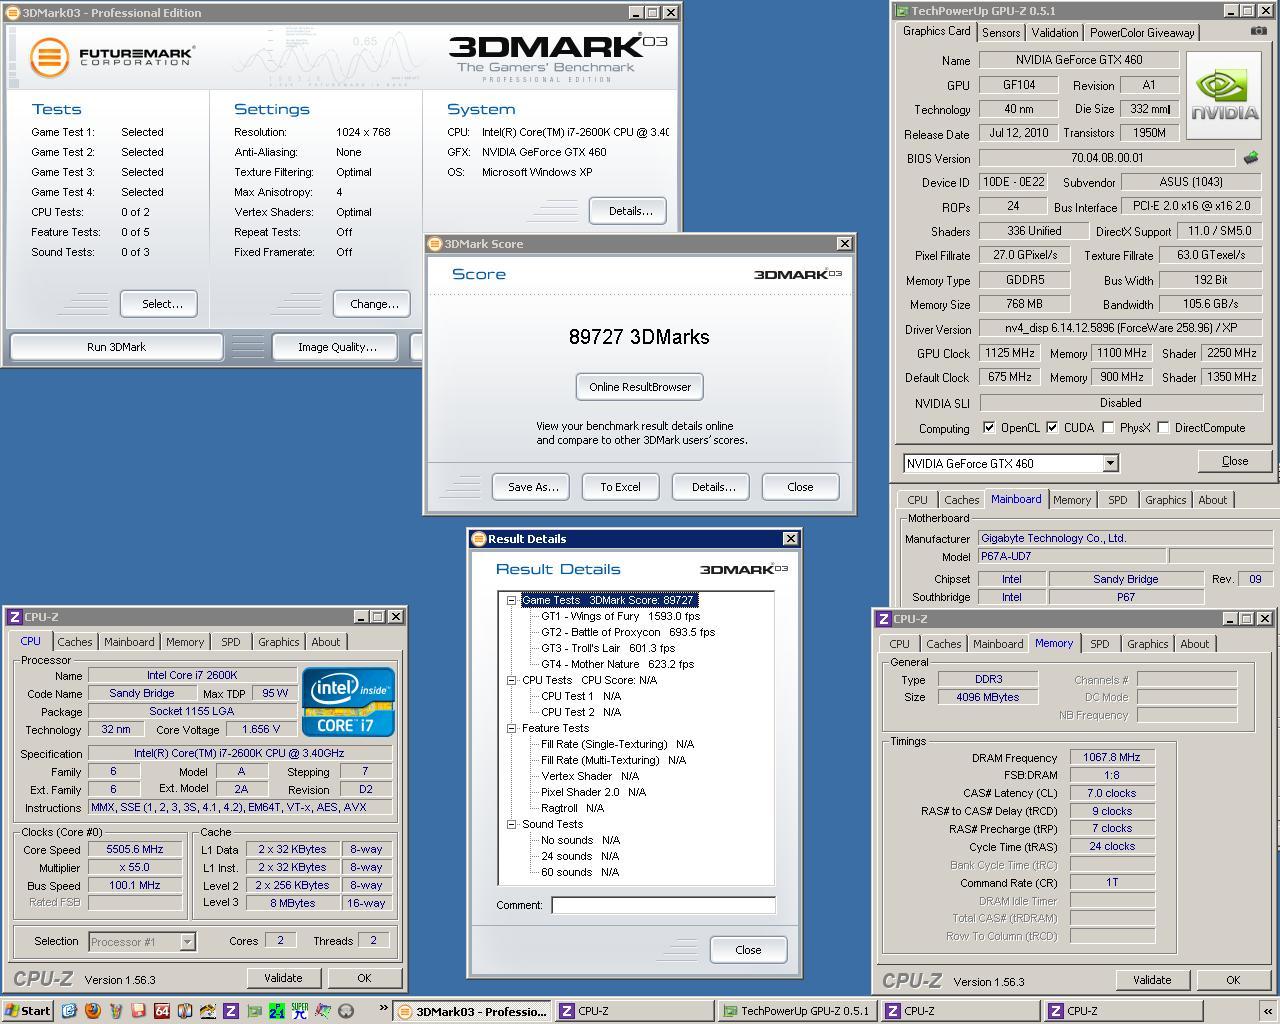Image resolution: width=1280 pixels, height=1024 pixels.
Task: Click the NVIDIA logo in GPU-Z
Action: [1225, 97]
